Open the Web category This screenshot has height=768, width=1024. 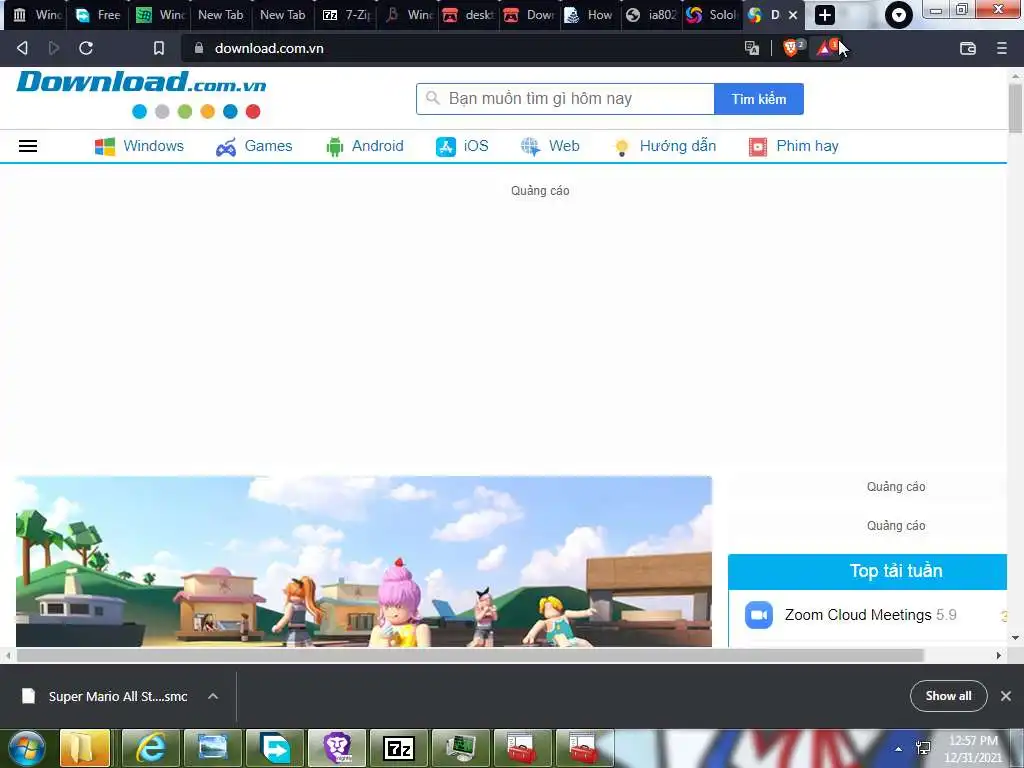(550, 146)
